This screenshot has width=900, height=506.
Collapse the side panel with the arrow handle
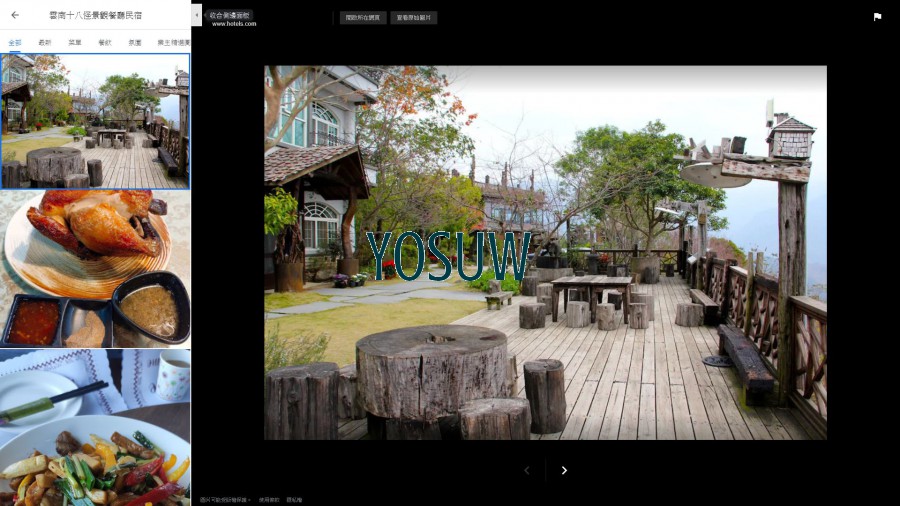click(196, 15)
